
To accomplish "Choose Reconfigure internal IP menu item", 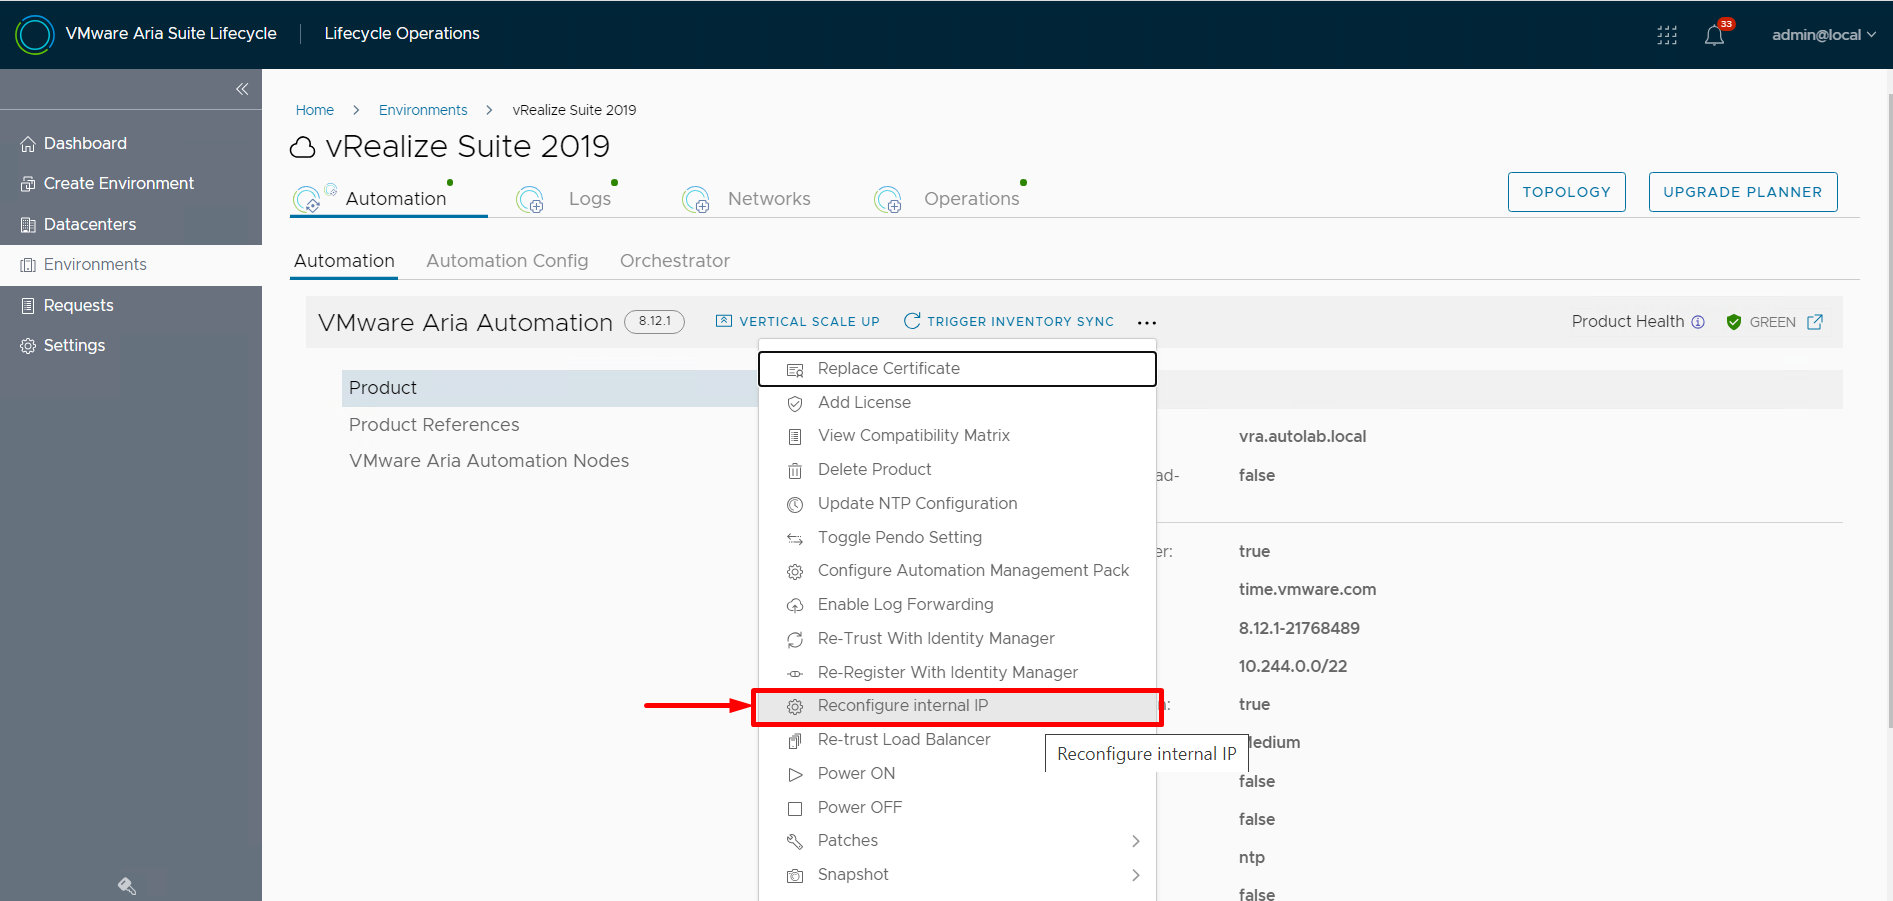I will click(x=958, y=706).
